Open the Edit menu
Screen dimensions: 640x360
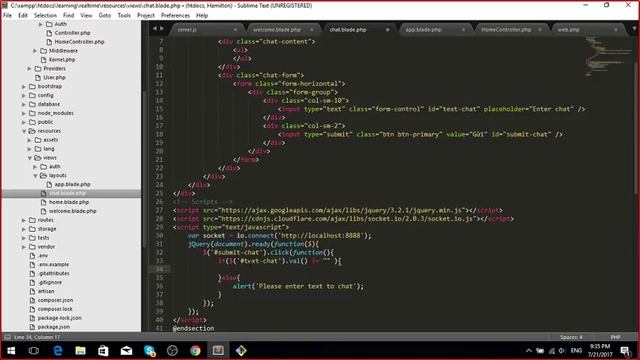[23, 16]
